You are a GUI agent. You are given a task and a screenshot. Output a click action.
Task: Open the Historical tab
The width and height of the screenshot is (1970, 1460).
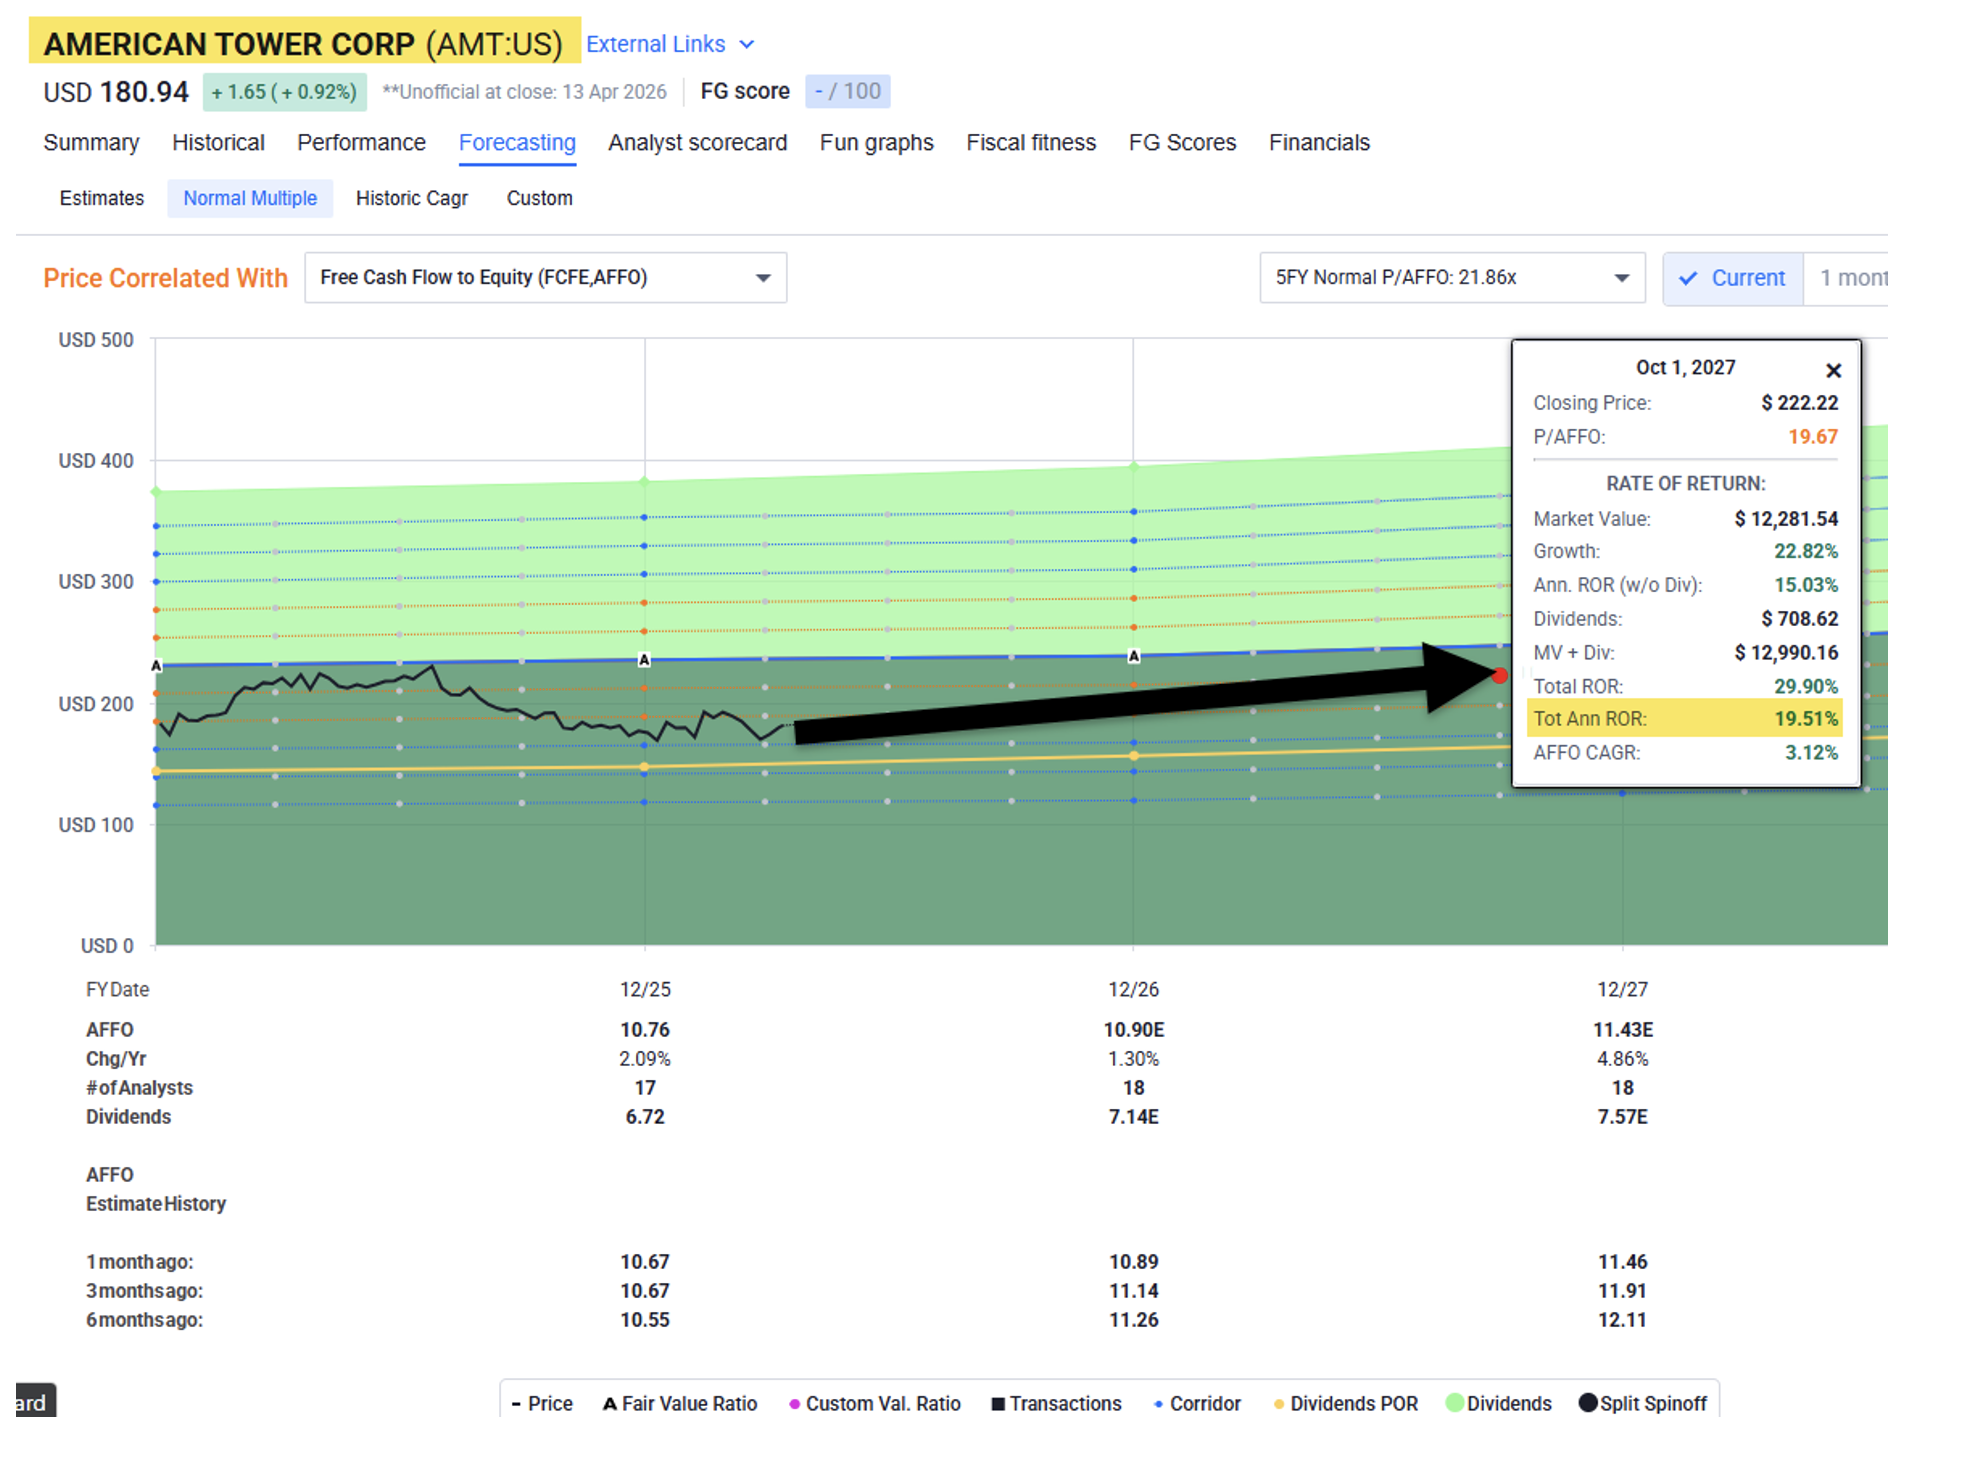point(218,143)
